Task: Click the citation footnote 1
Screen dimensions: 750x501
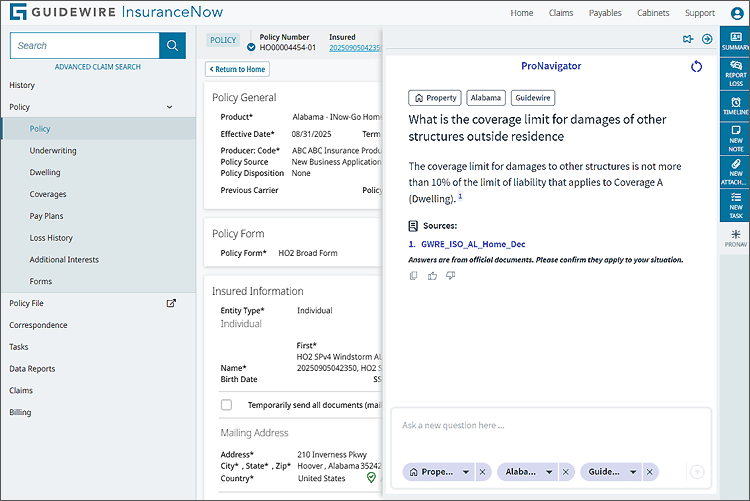Action: pos(460,196)
